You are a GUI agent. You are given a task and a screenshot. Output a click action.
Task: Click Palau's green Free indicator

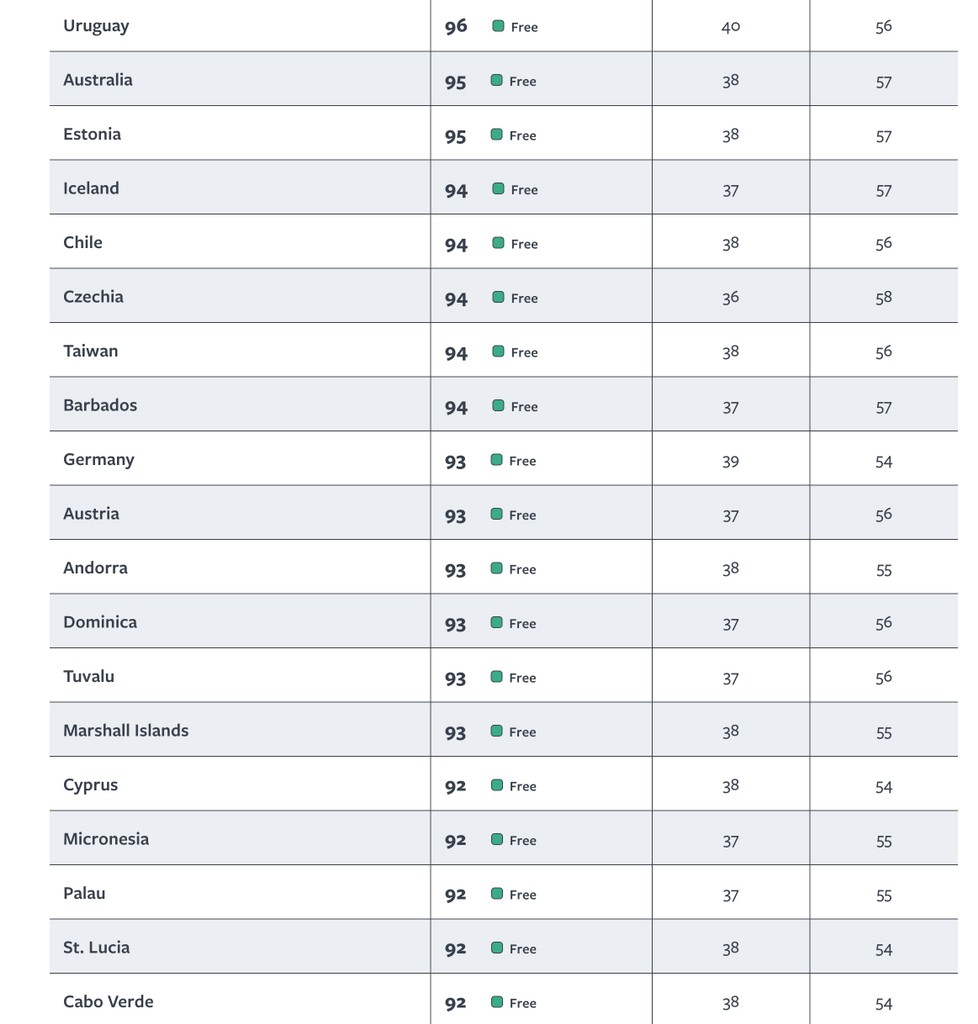click(497, 894)
